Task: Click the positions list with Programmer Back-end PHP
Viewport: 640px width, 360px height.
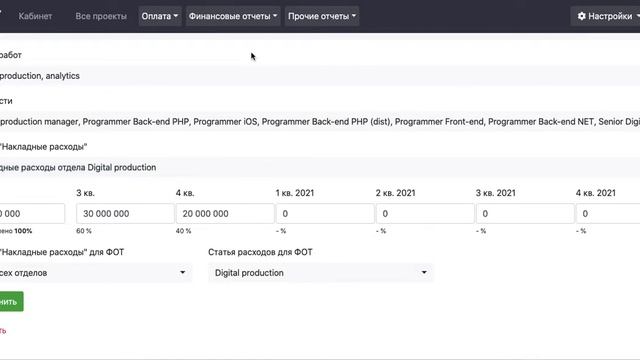Action: pyautogui.click(x=320, y=122)
